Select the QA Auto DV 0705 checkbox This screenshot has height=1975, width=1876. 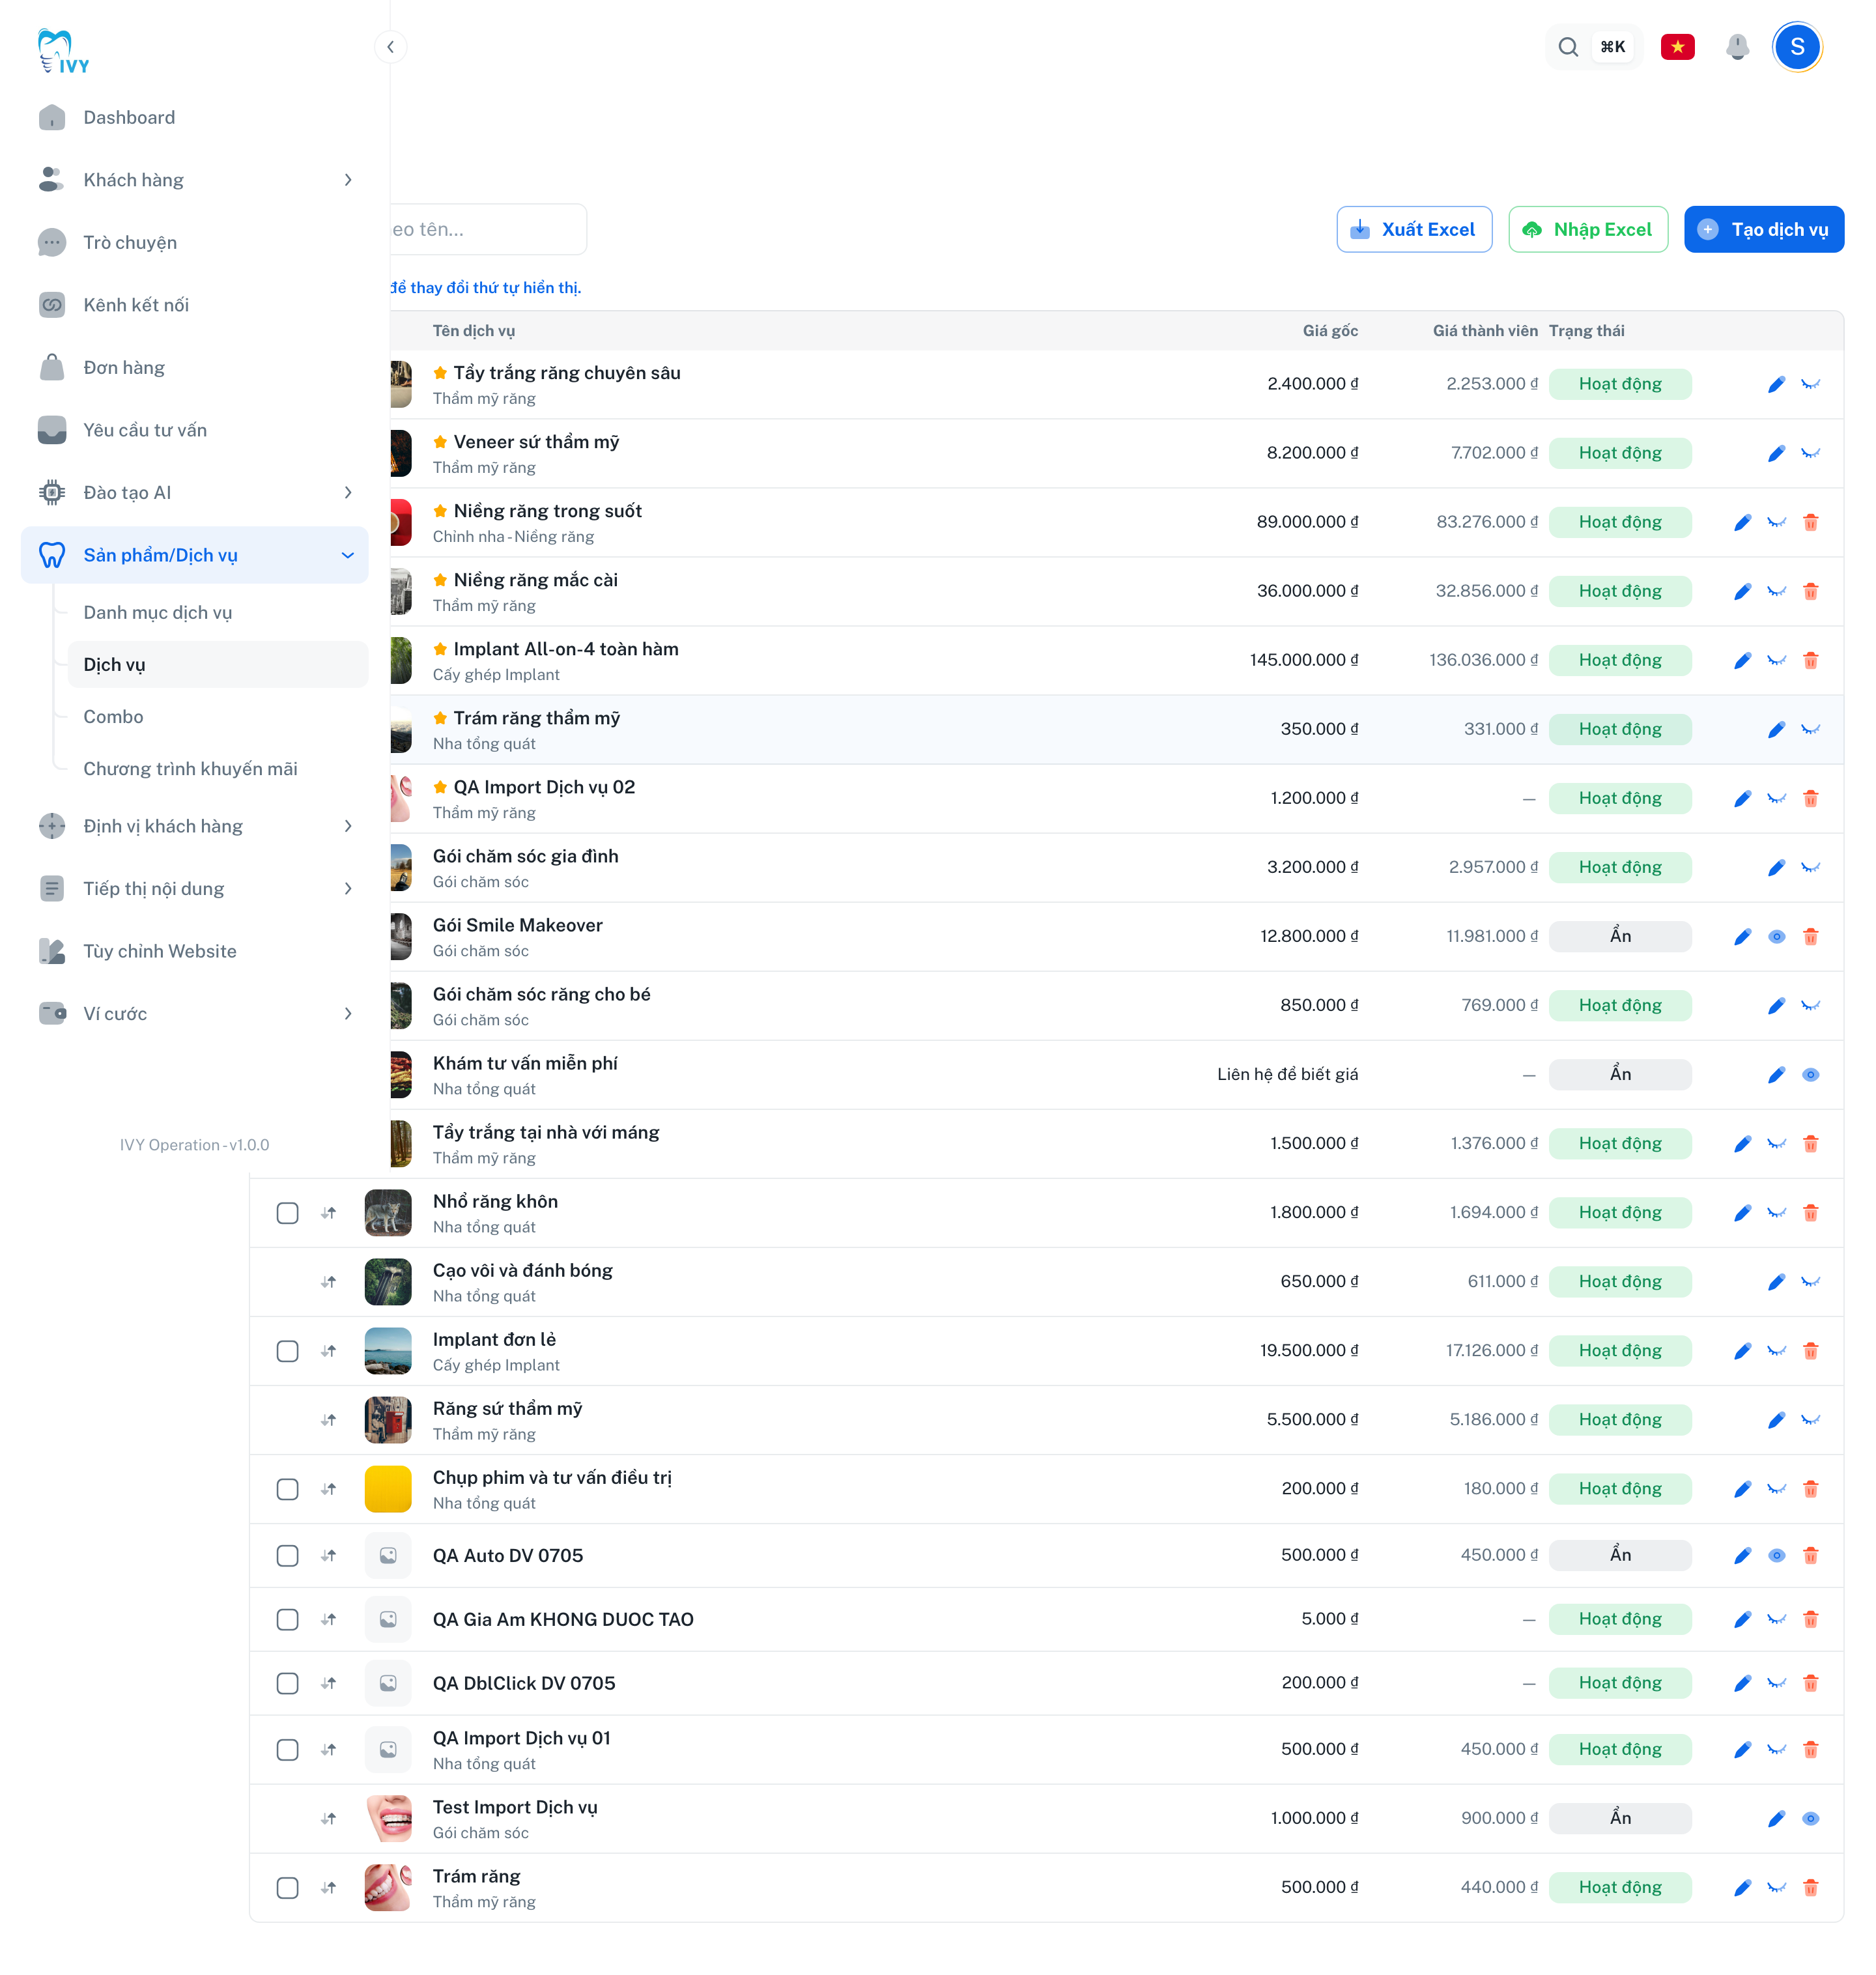point(287,1555)
